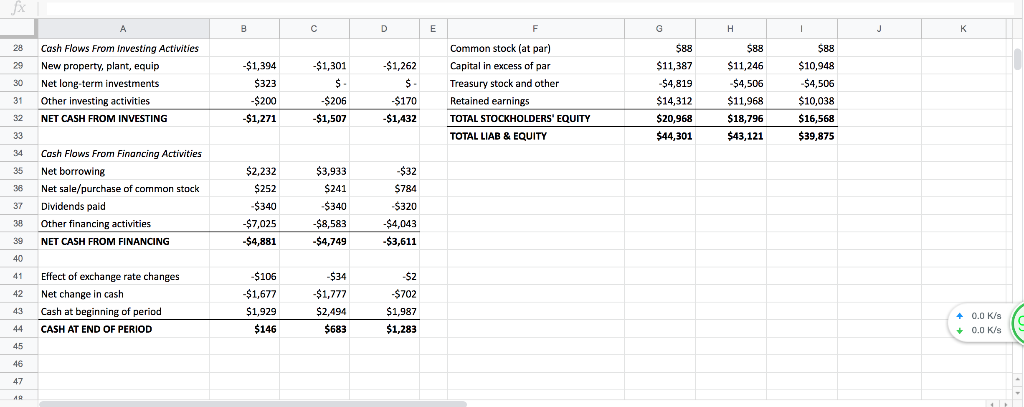Select column G header
This screenshot has width=1024, height=407.
pyautogui.click(x=660, y=29)
